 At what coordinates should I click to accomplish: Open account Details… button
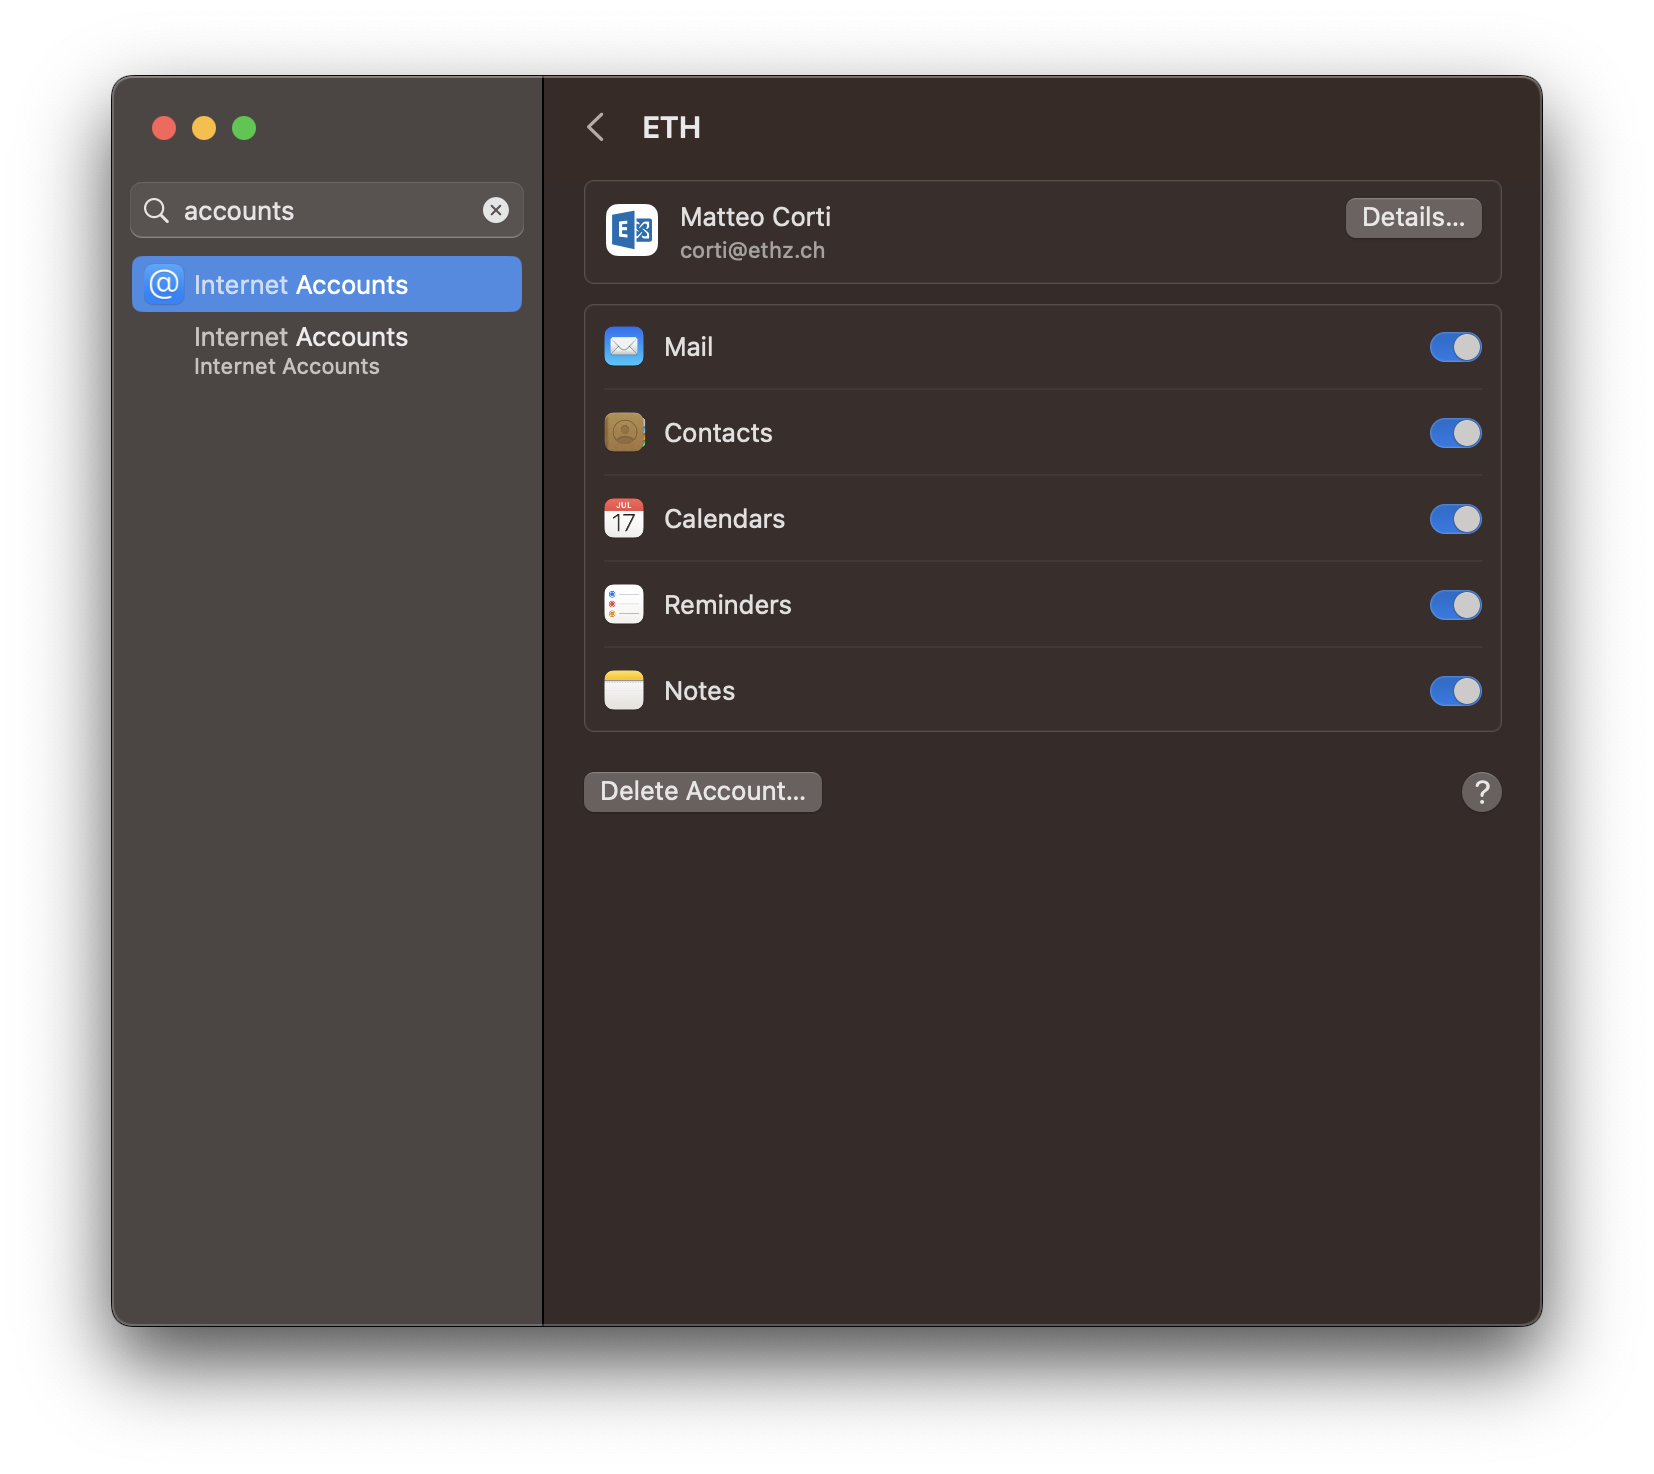pos(1414,218)
